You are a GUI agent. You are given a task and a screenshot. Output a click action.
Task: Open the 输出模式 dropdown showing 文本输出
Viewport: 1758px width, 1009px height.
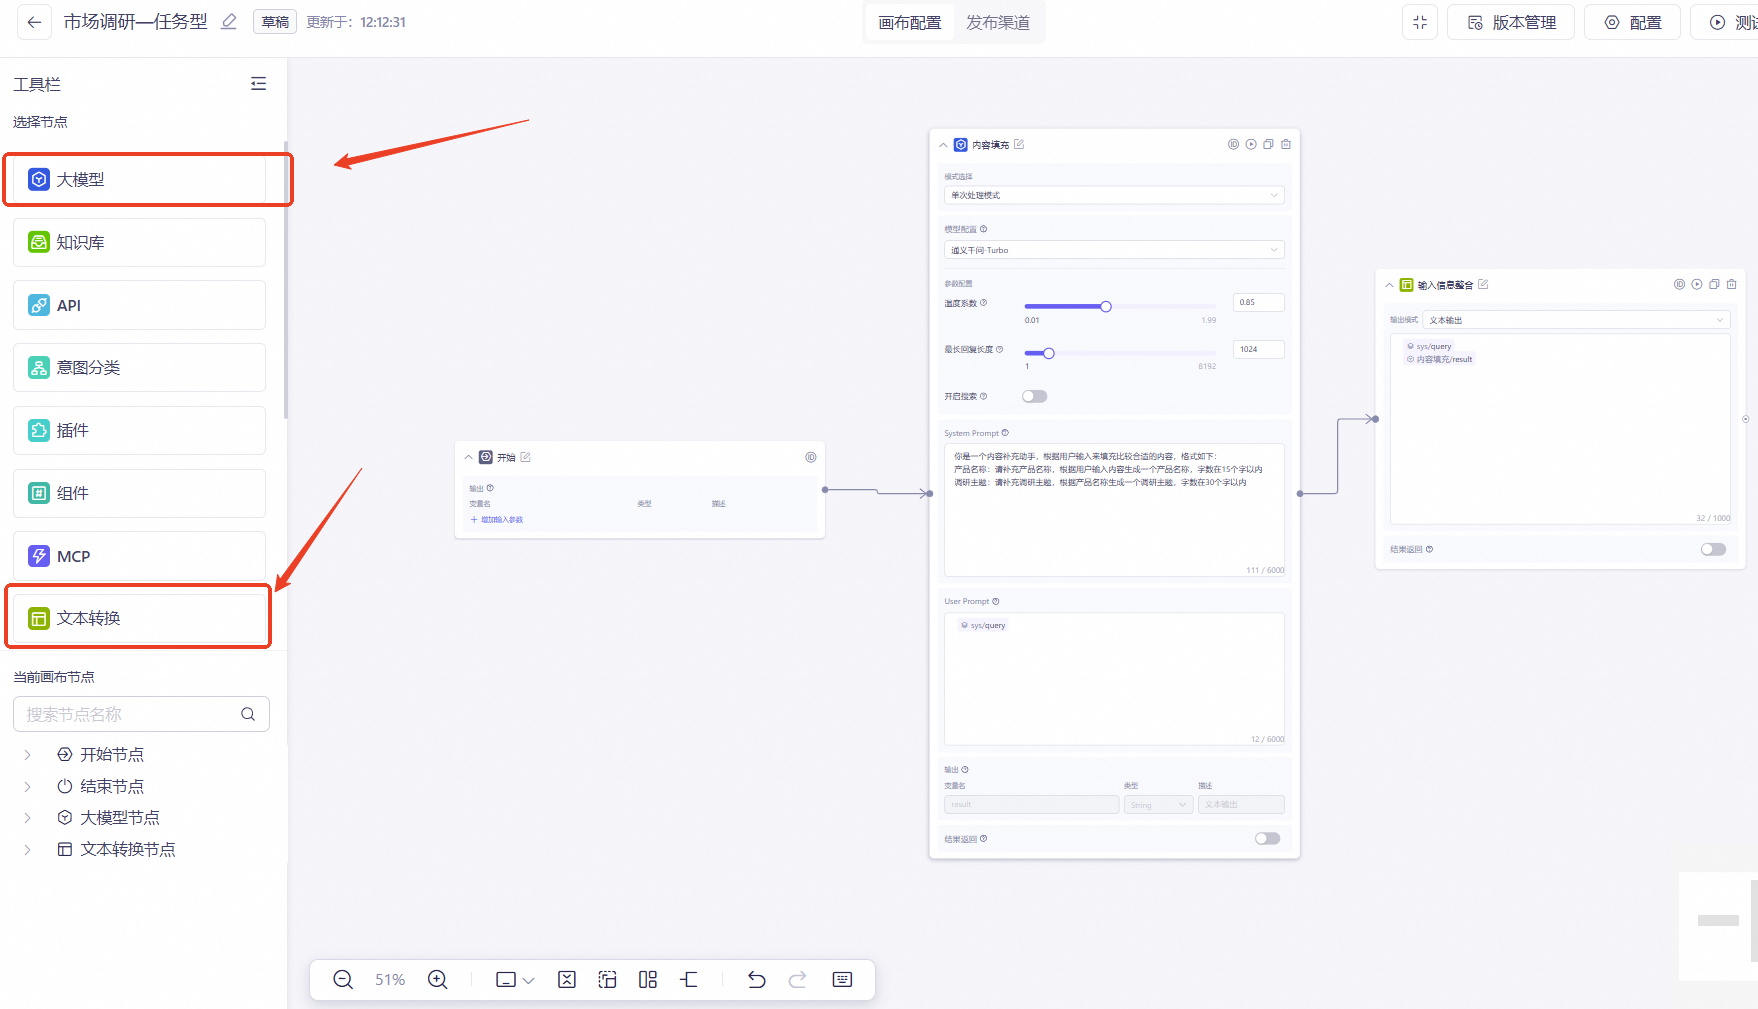click(x=1576, y=320)
